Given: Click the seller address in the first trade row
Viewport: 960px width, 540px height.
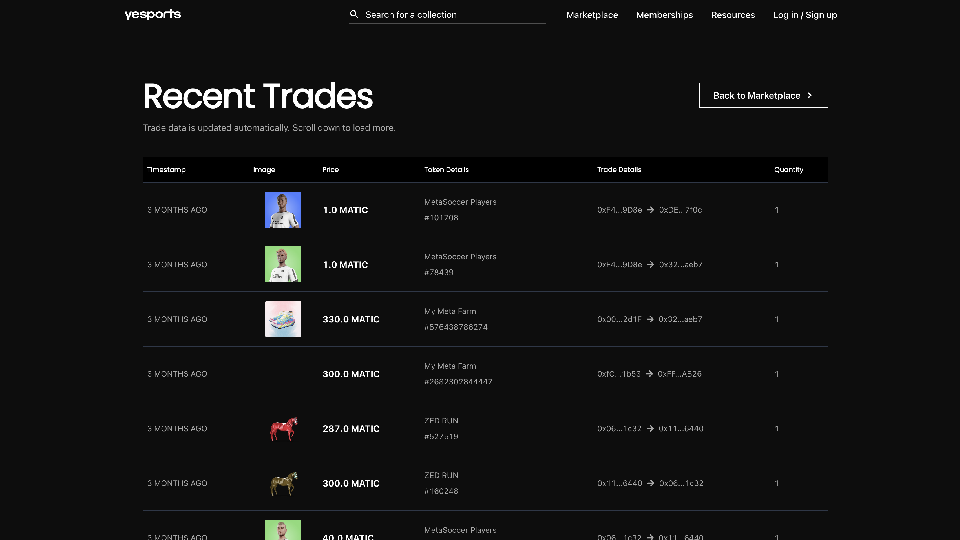Looking at the screenshot, I should click(x=620, y=210).
